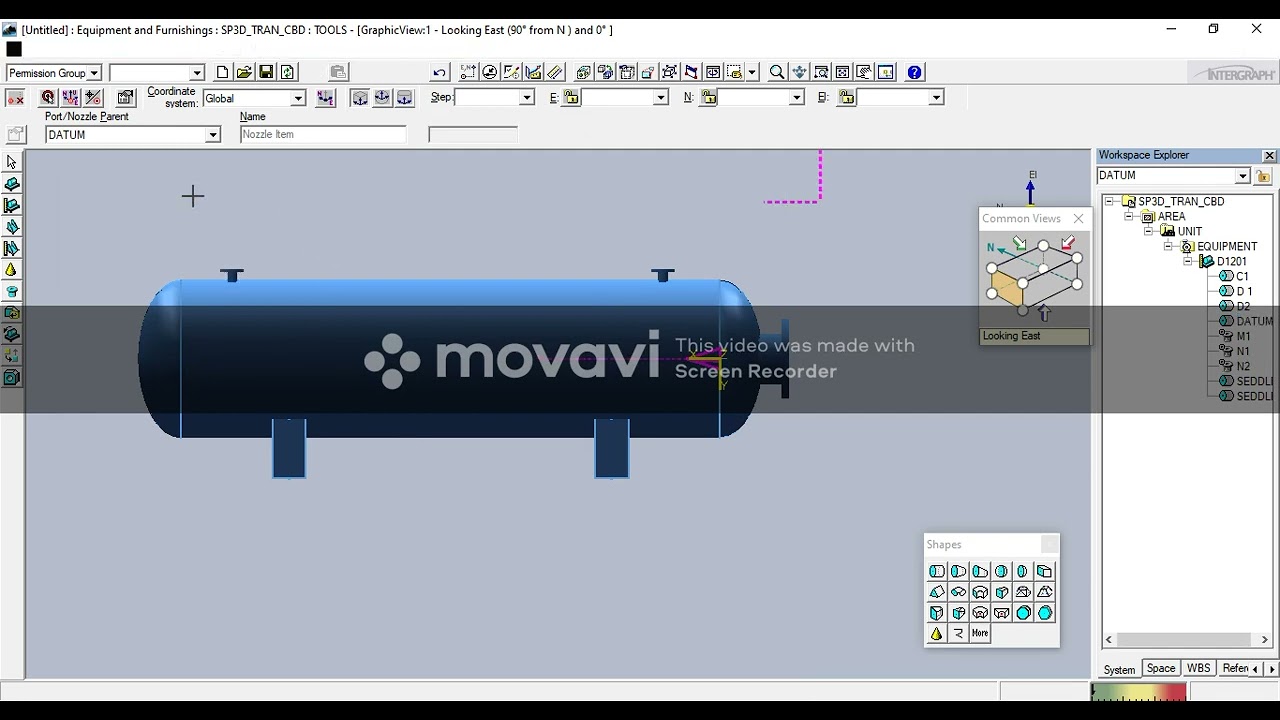Switch to the Space tab

coord(1161,668)
